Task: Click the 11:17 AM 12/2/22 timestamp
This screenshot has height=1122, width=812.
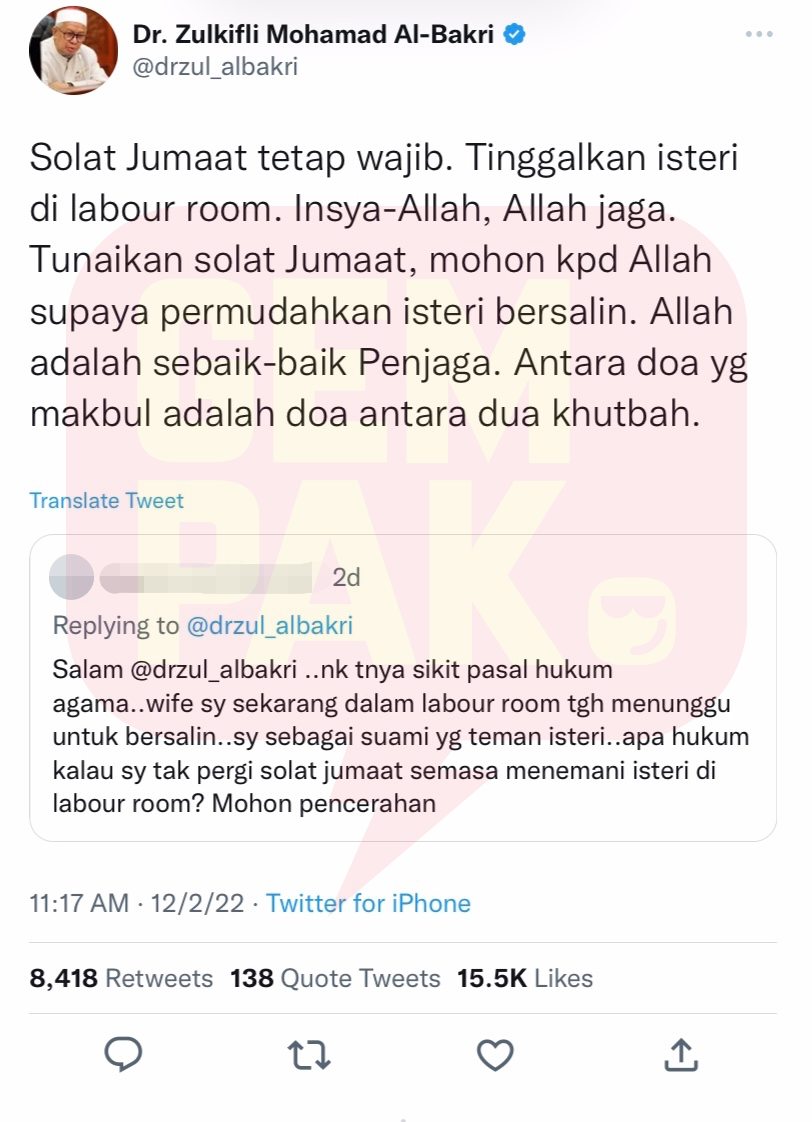Action: pyautogui.click(x=137, y=903)
